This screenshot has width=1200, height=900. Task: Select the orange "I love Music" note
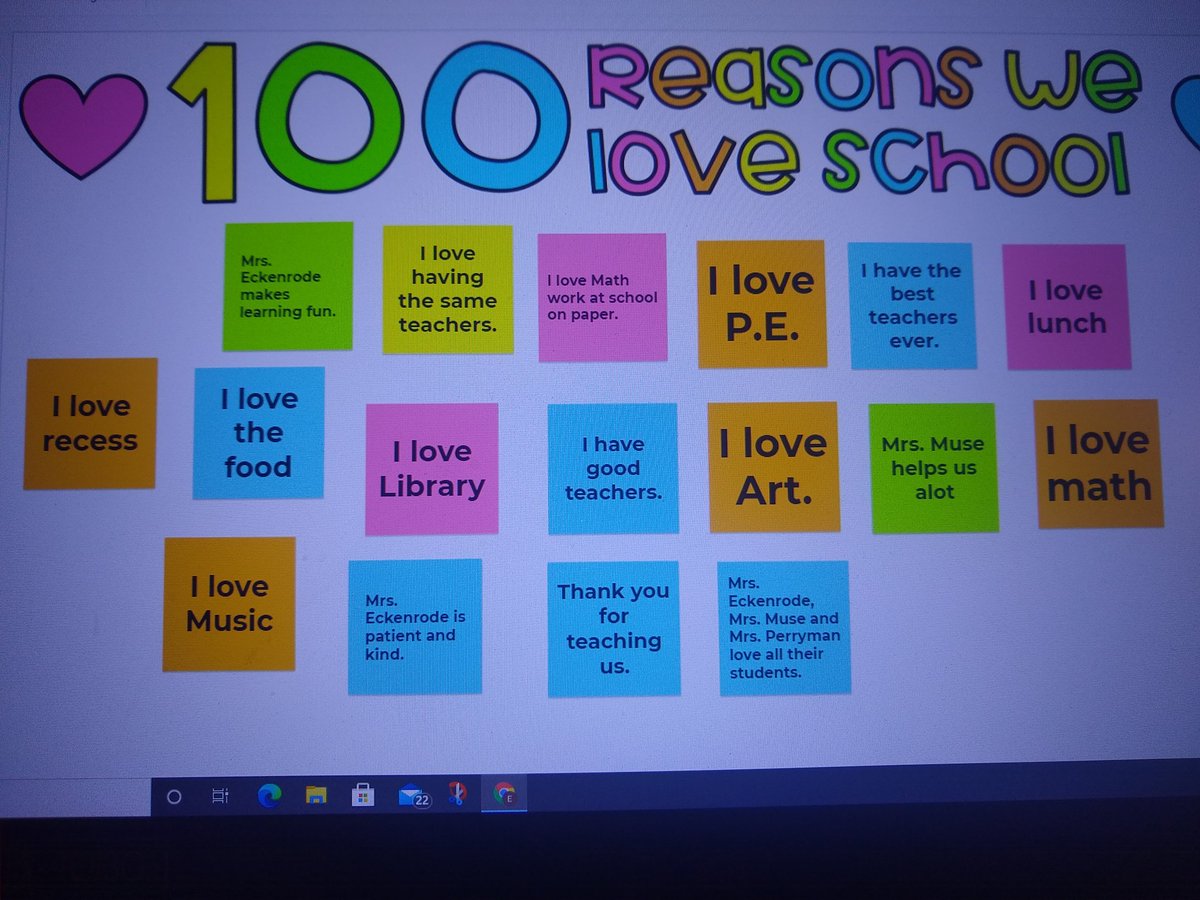pos(229,604)
